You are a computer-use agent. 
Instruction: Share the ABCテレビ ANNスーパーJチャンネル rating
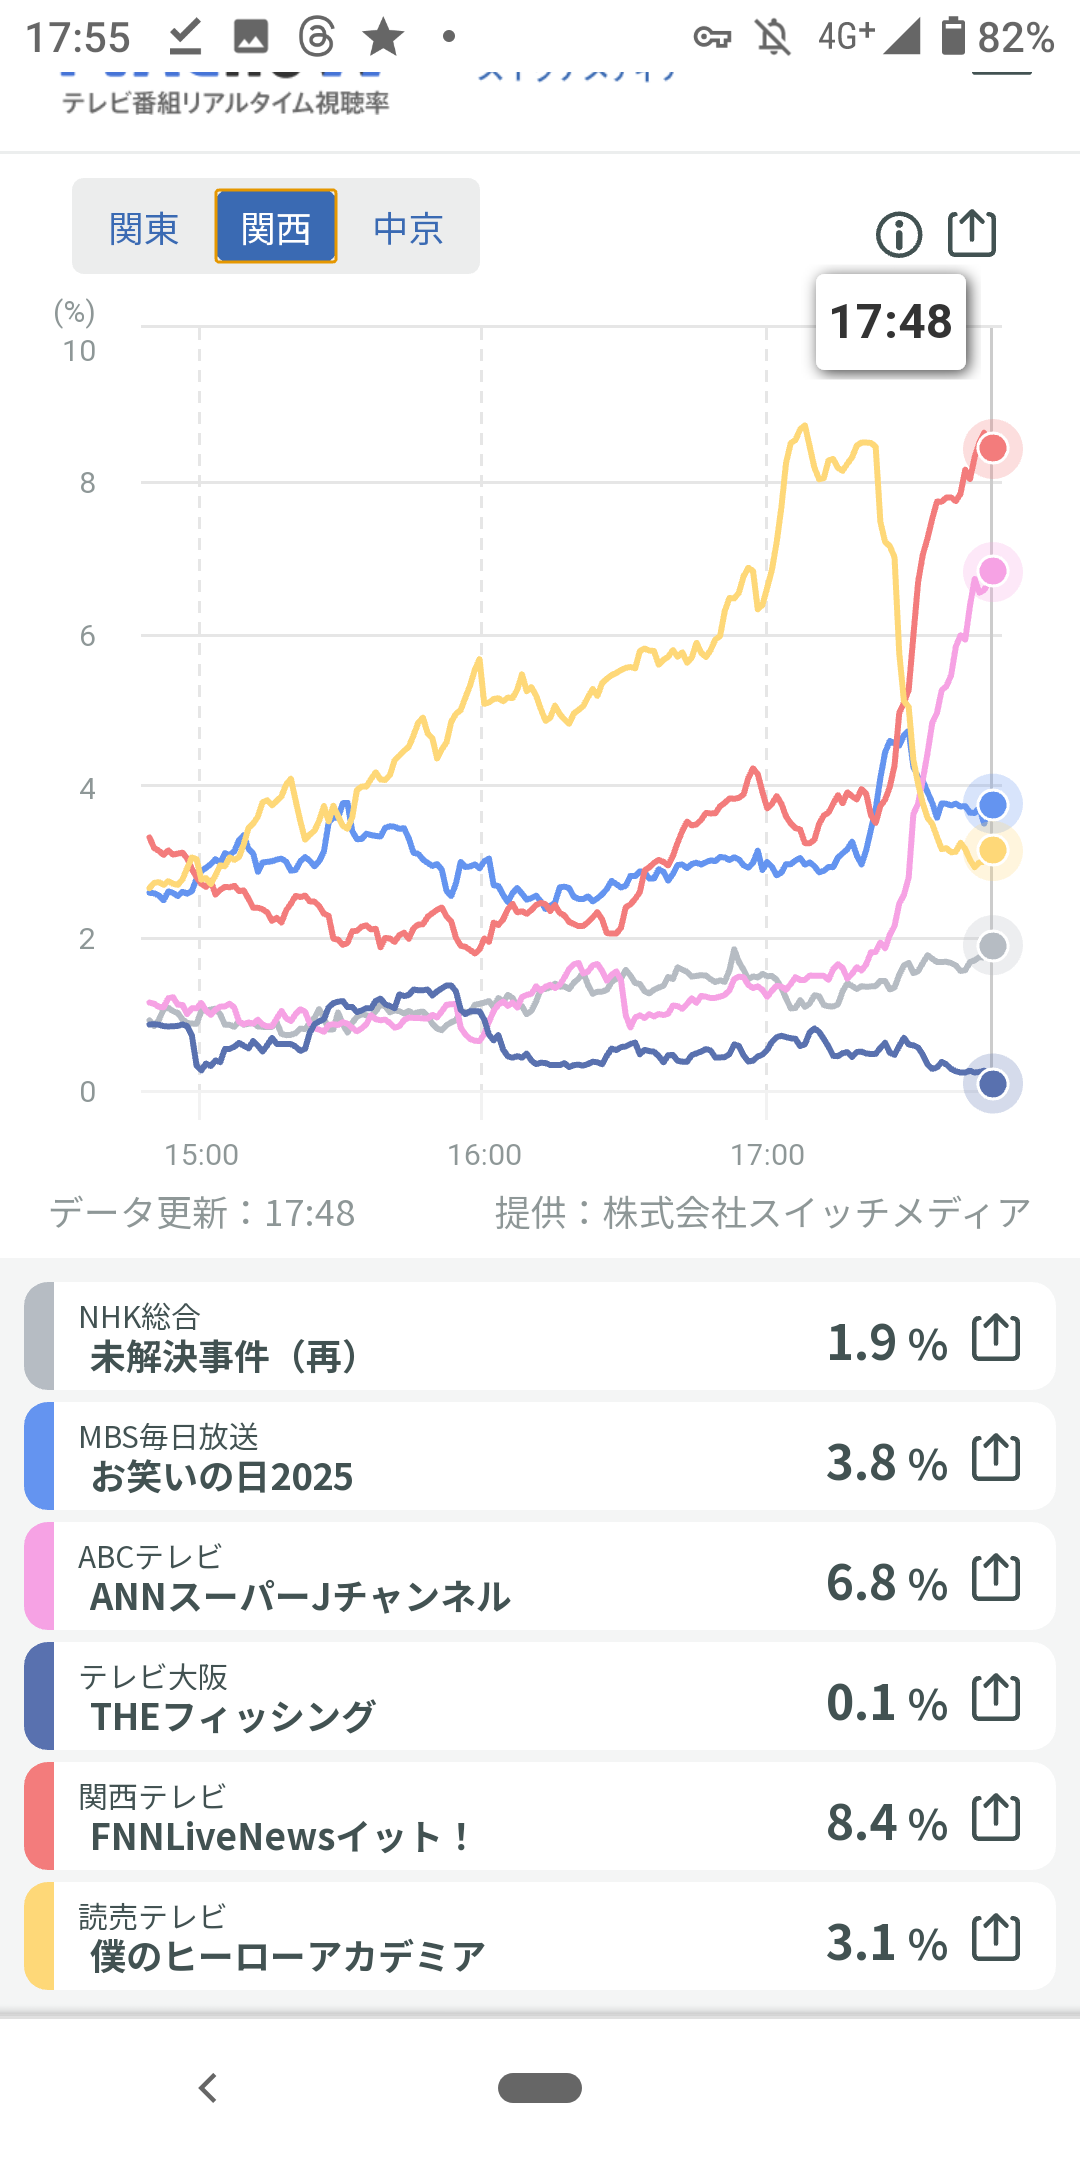pos(996,1578)
